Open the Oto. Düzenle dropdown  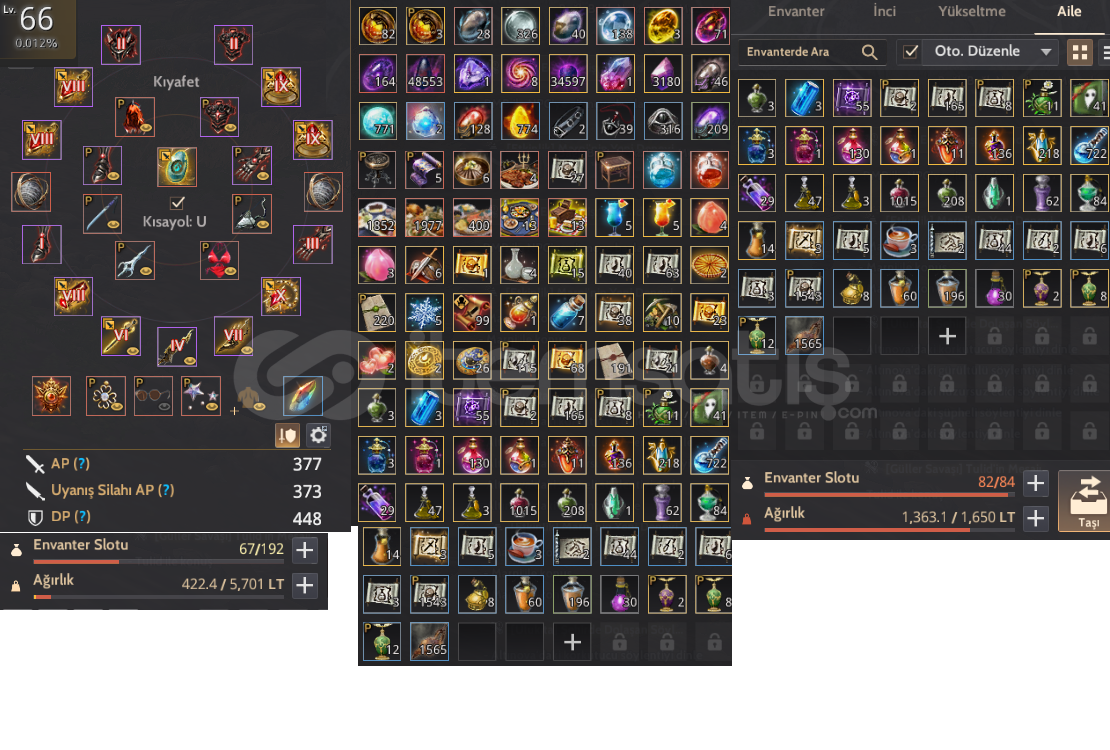coord(990,52)
